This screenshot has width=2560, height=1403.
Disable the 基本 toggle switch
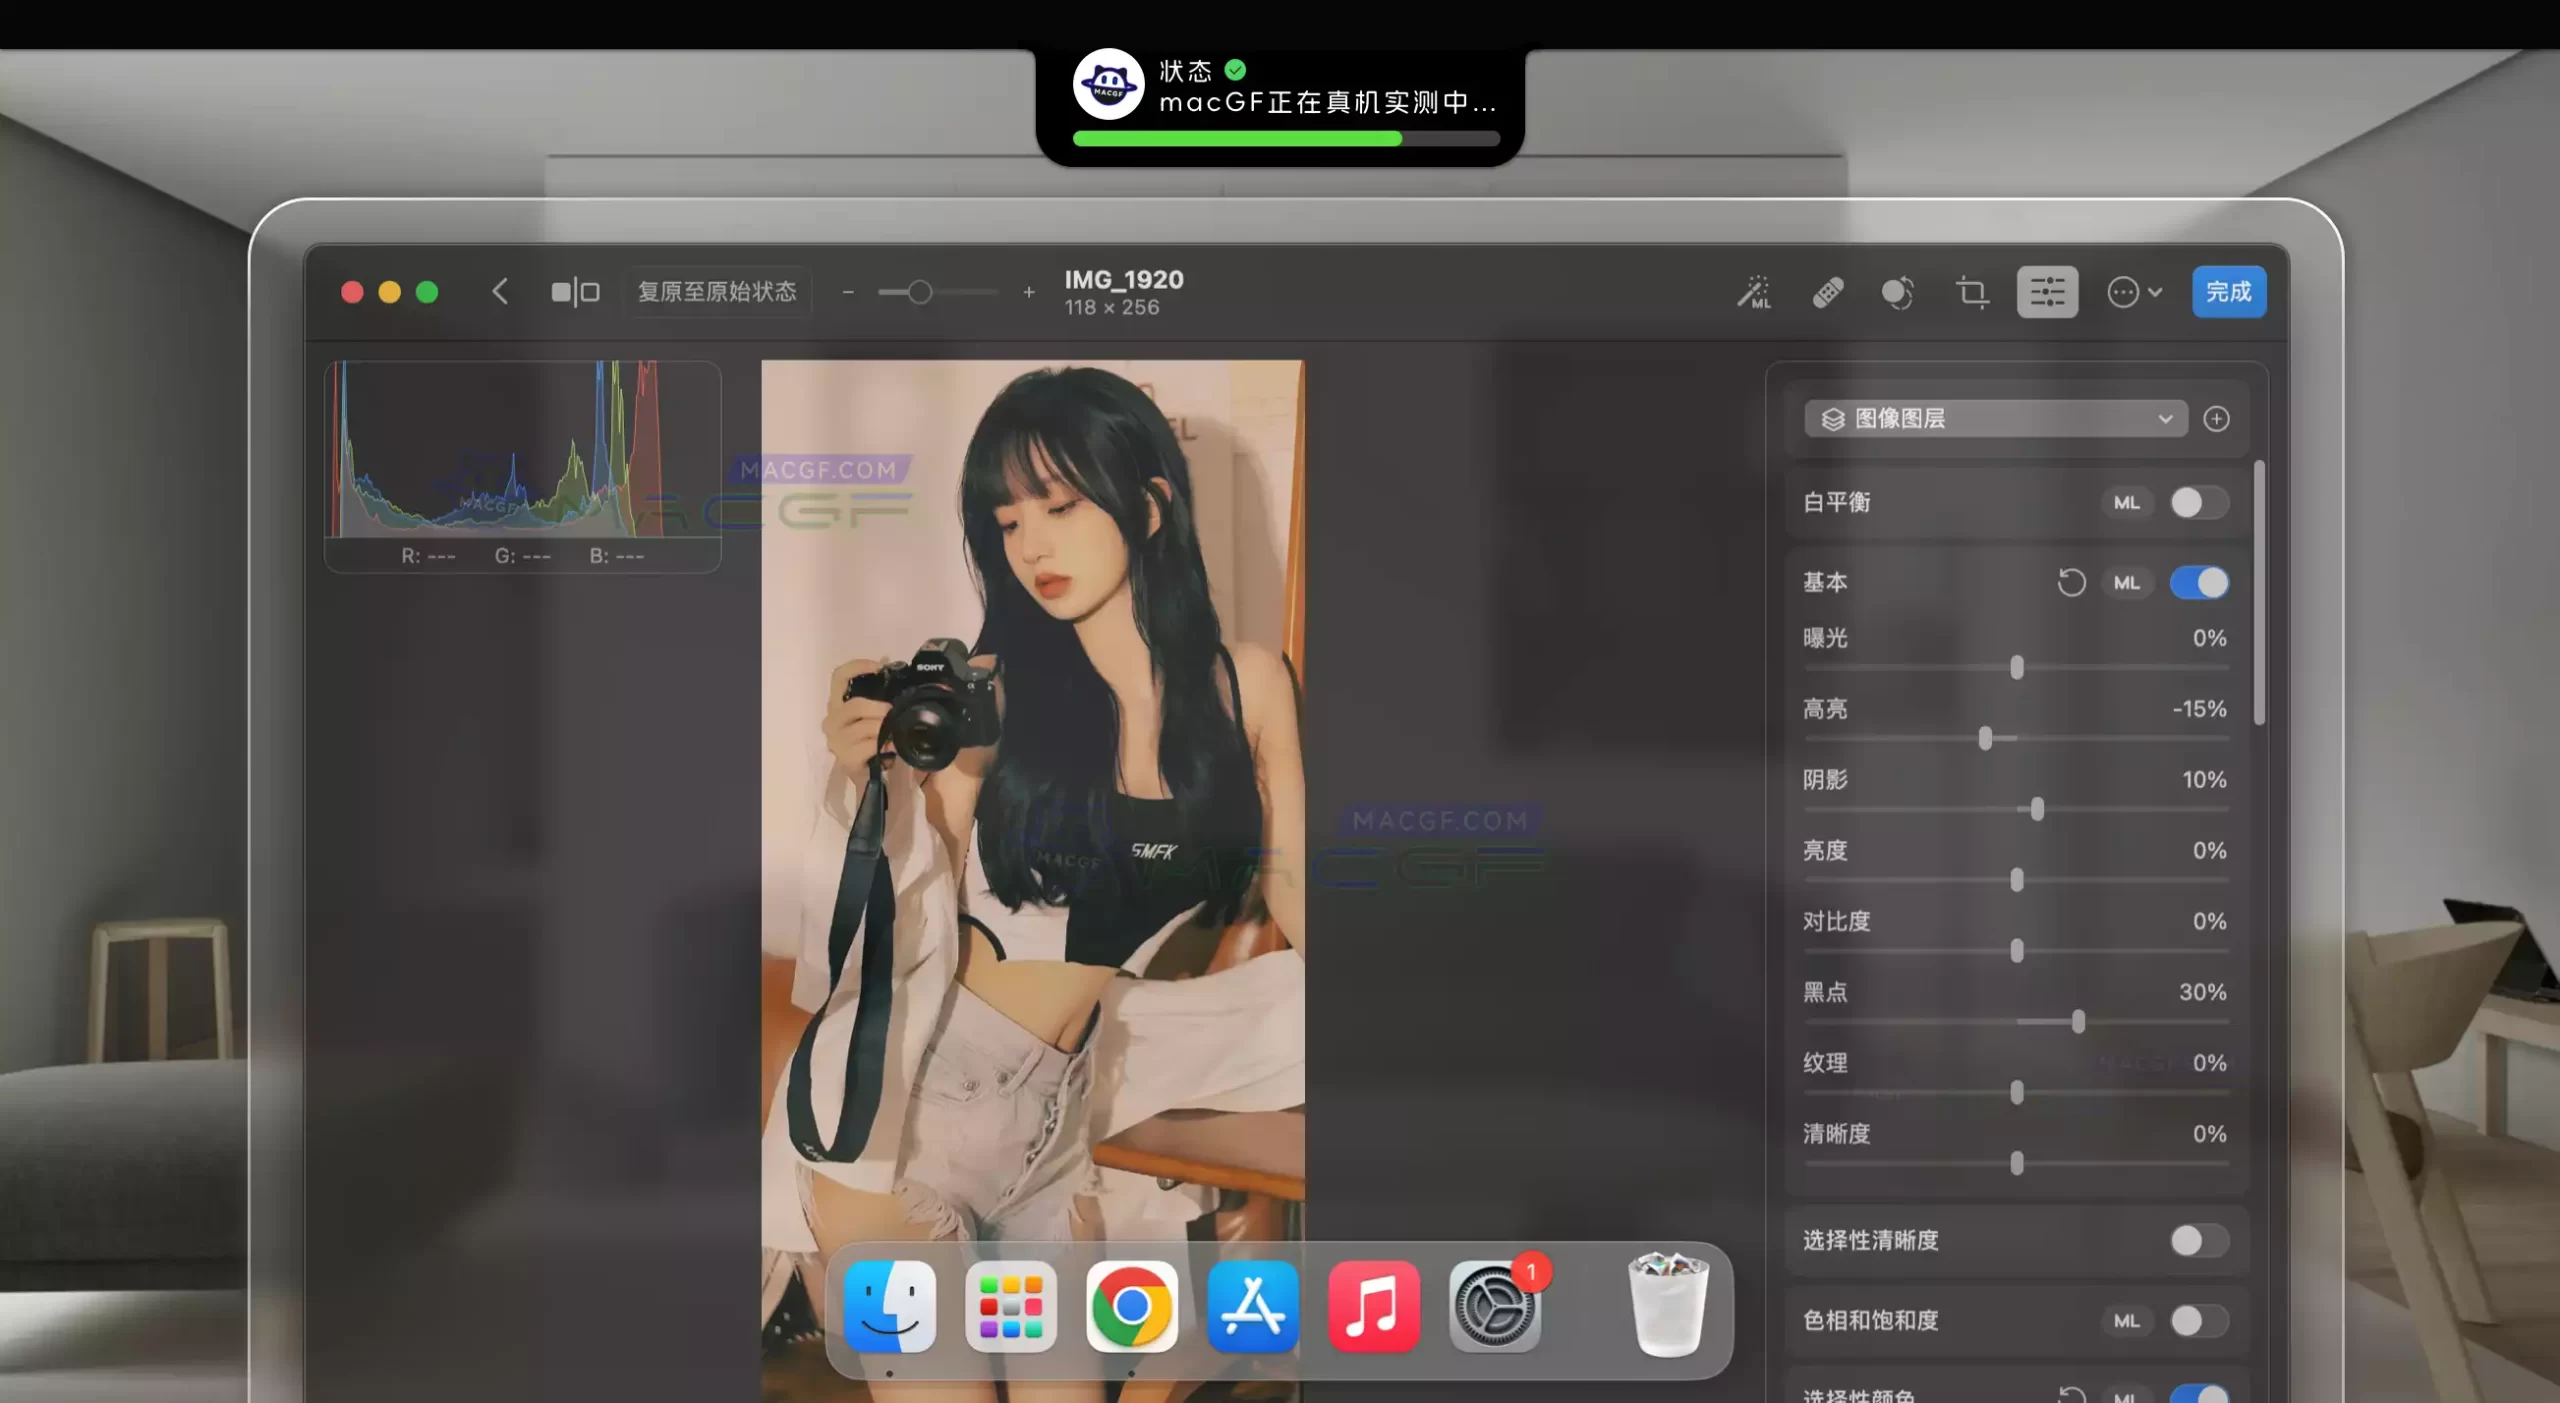pos(2199,582)
